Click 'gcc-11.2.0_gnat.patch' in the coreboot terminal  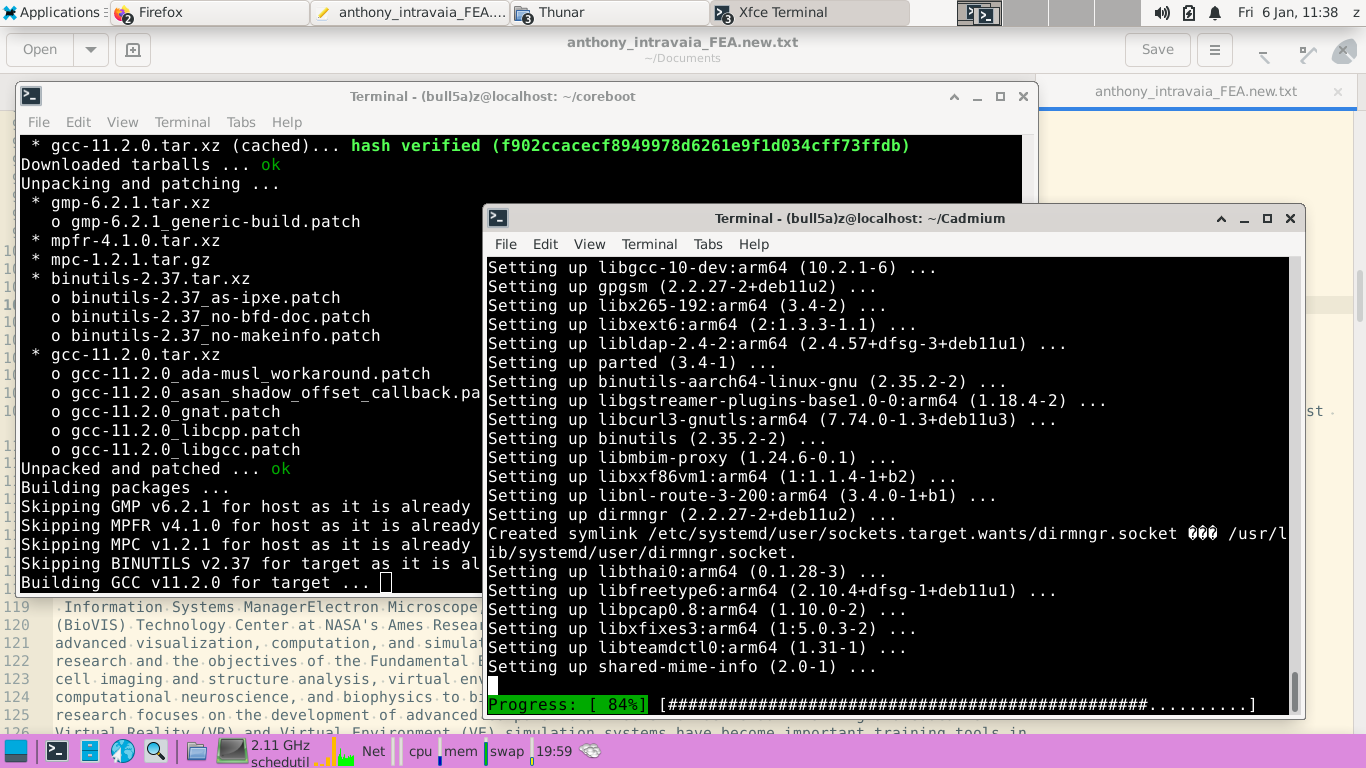(176, 412)
